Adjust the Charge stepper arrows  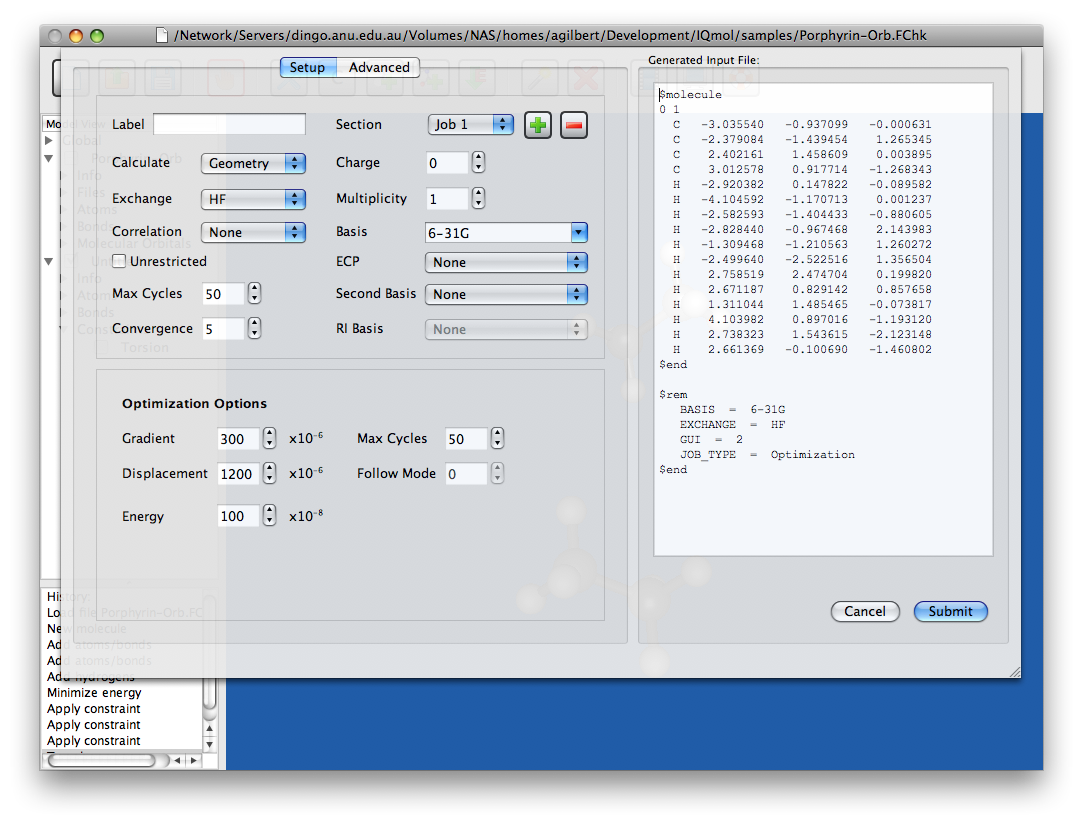point(479,162)
